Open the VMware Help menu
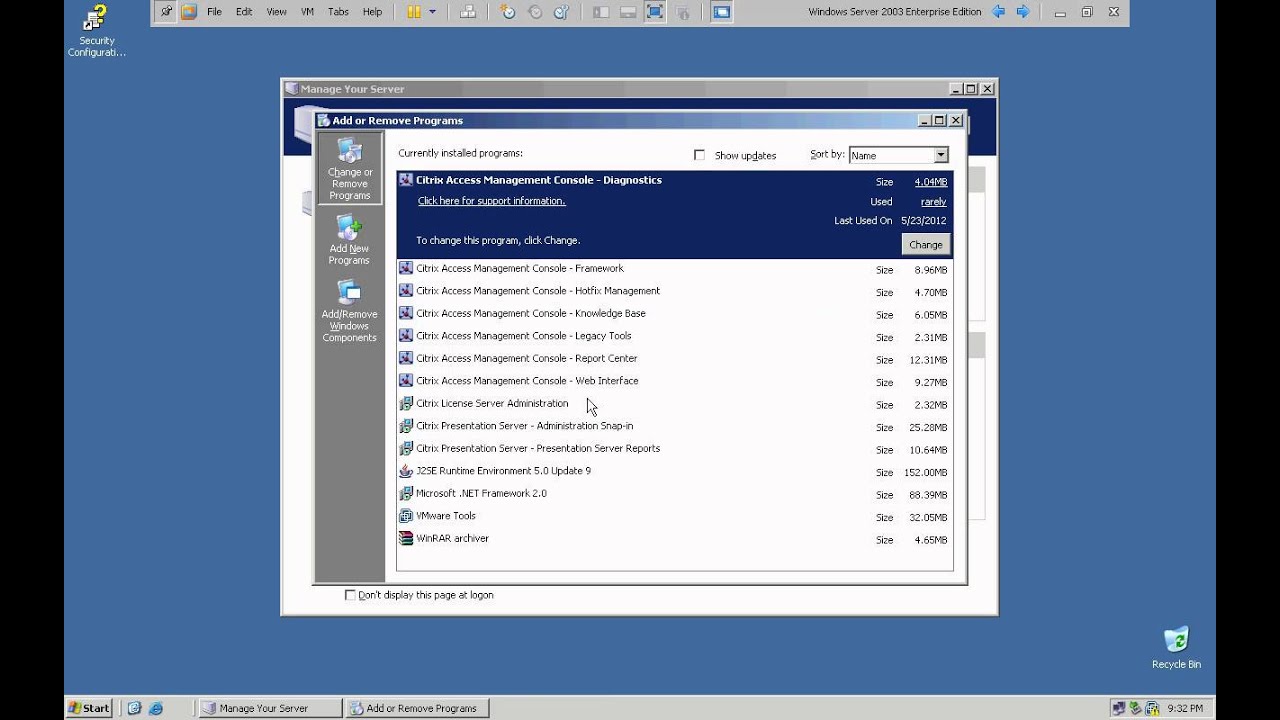This screenshot has height=720, width=1280. [372, 12]
